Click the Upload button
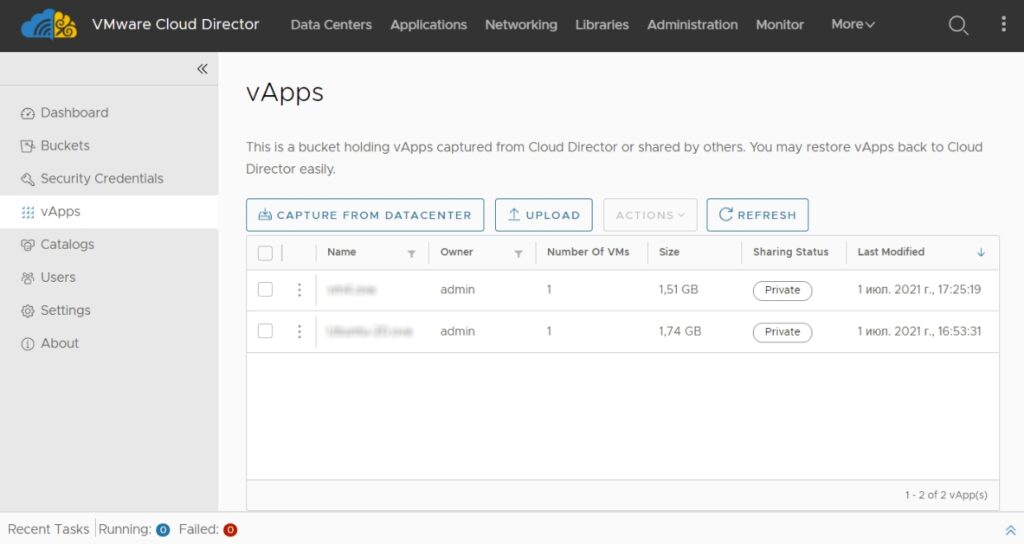Image resolution: width=1024 pixels, height=544 pixels. (543, 215)
